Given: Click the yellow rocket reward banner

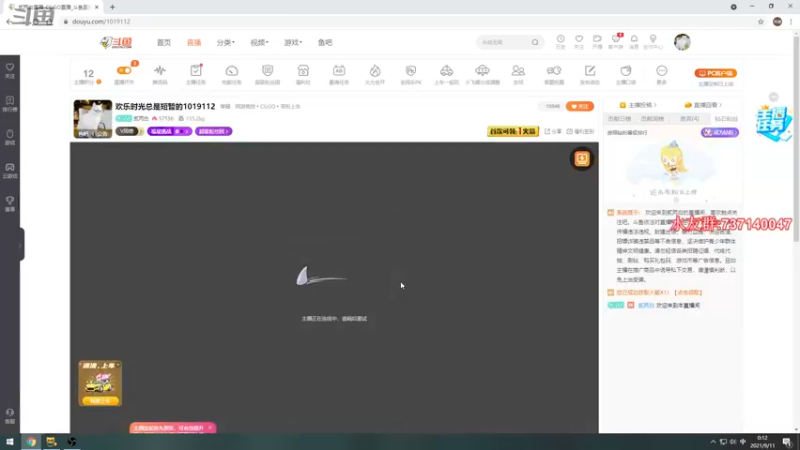Looking at the screenshot, I should pos(513,131).
